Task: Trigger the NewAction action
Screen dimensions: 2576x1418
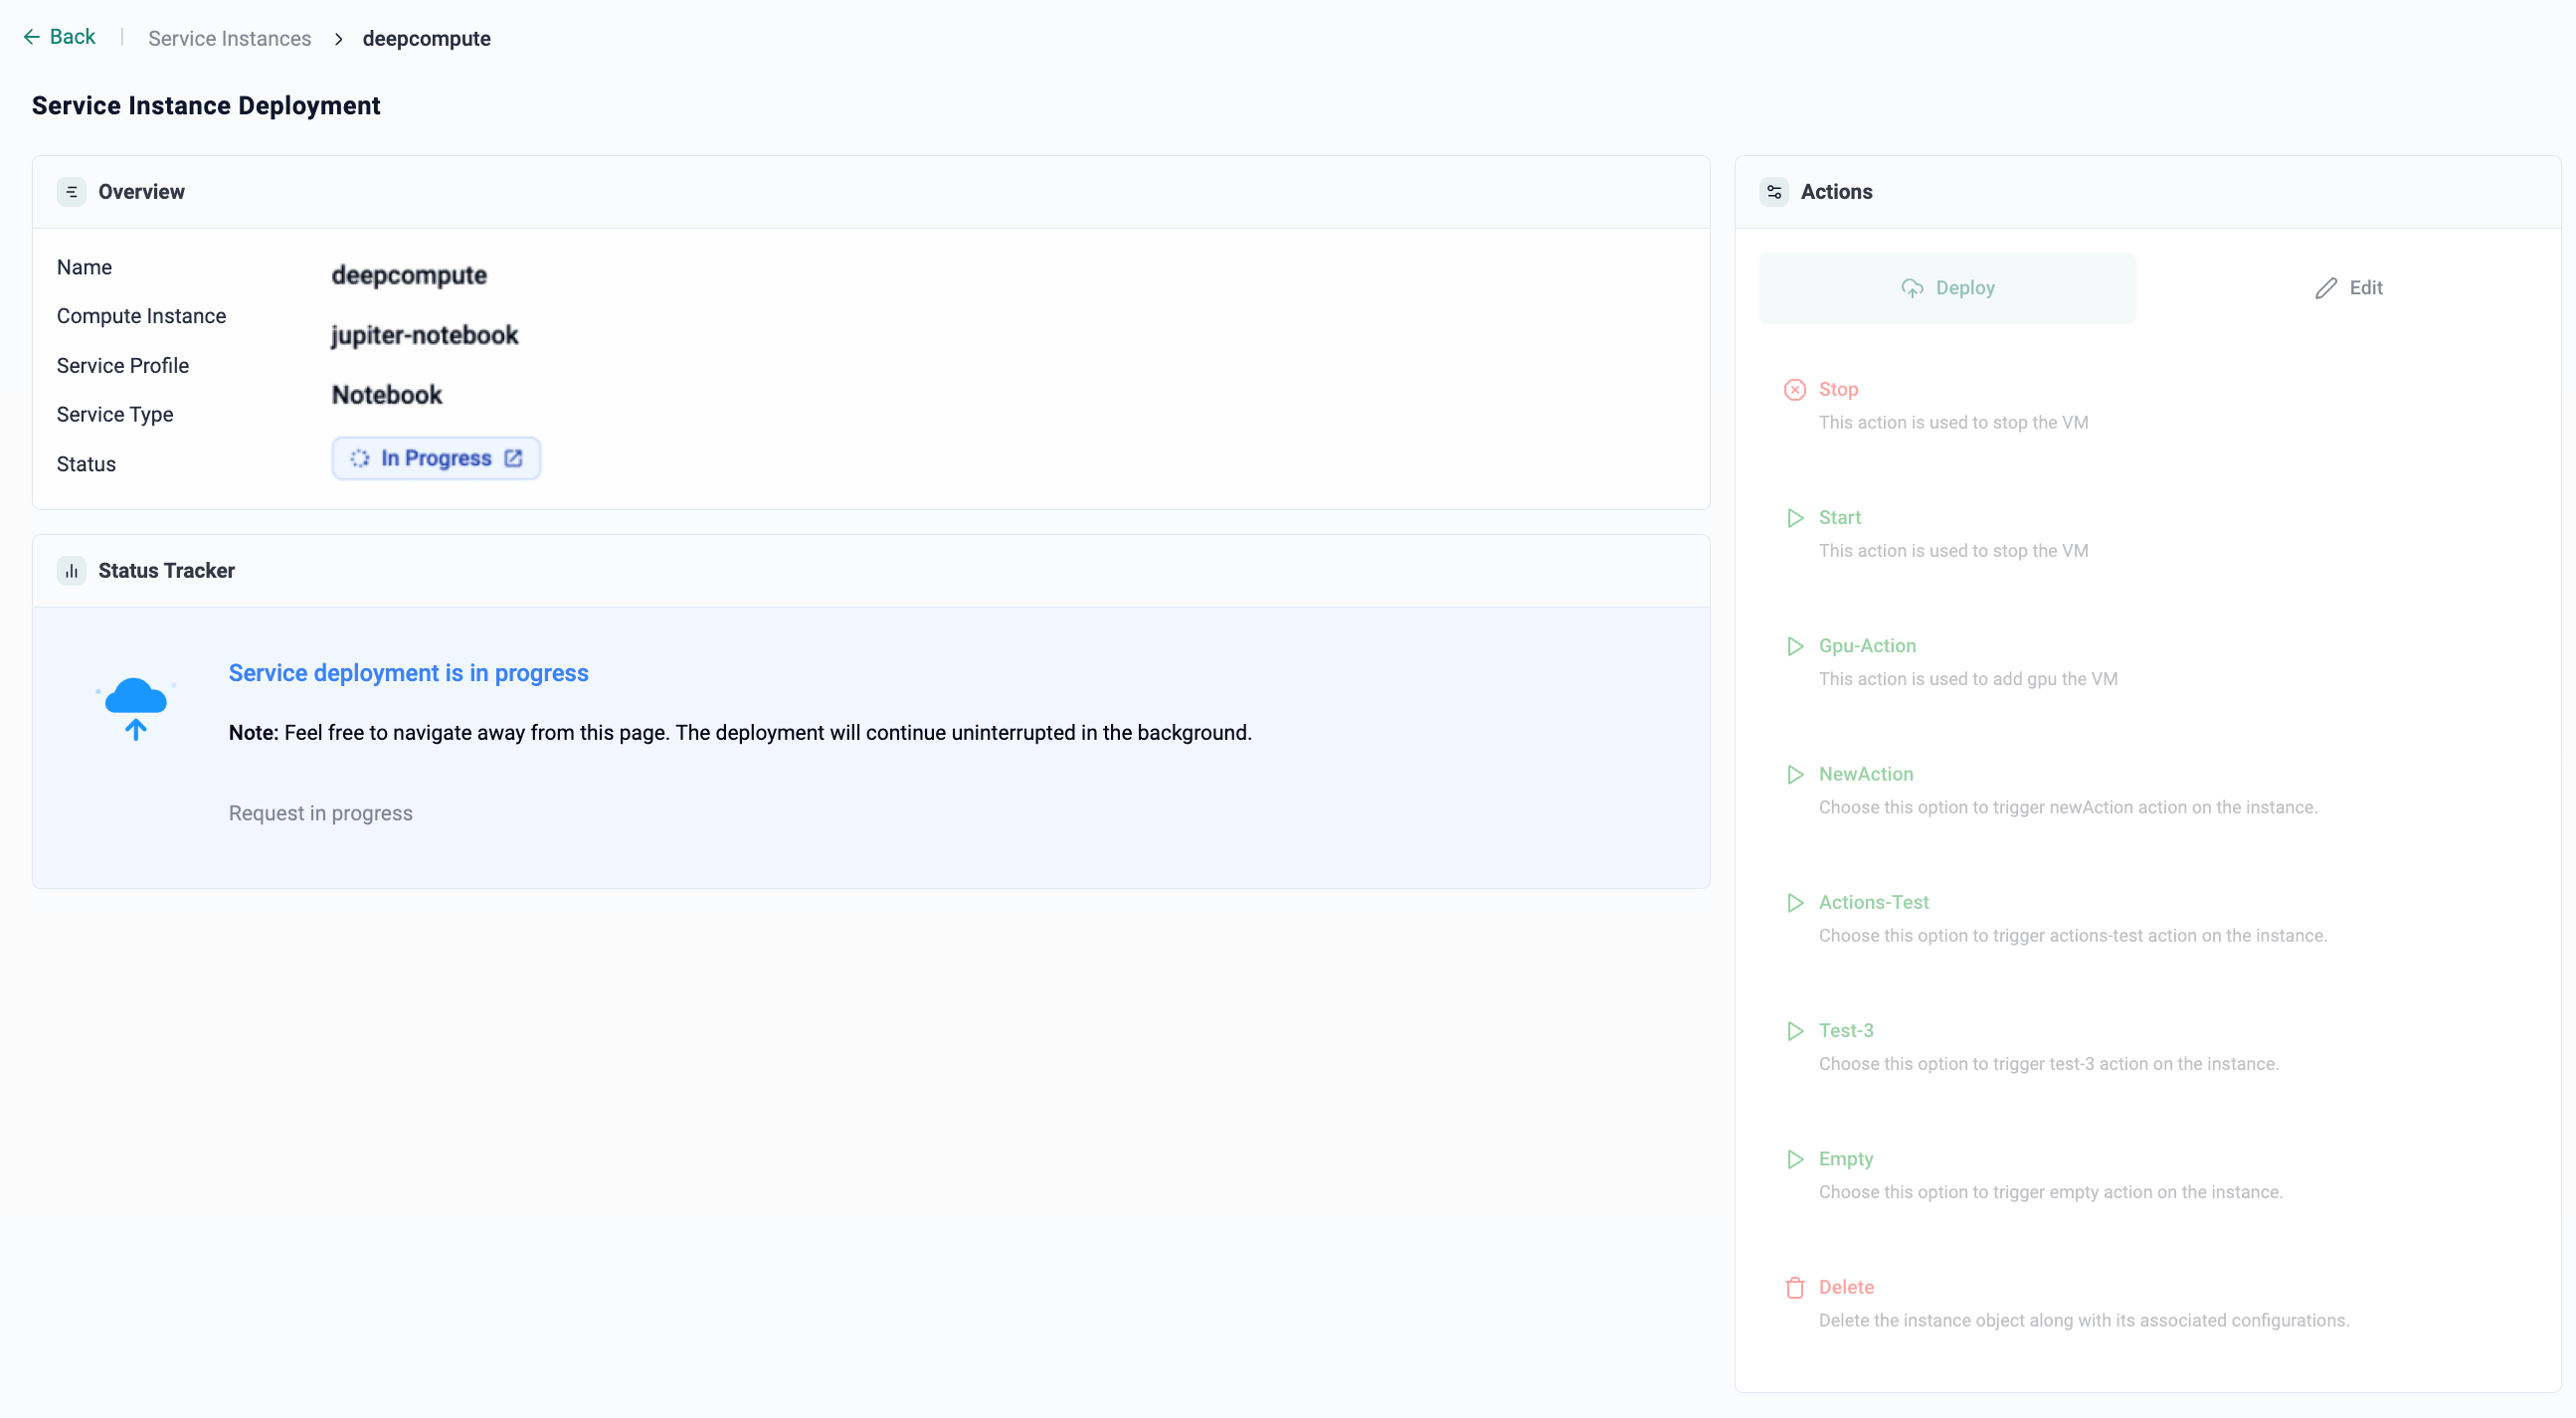Action: click(1865, 774)
